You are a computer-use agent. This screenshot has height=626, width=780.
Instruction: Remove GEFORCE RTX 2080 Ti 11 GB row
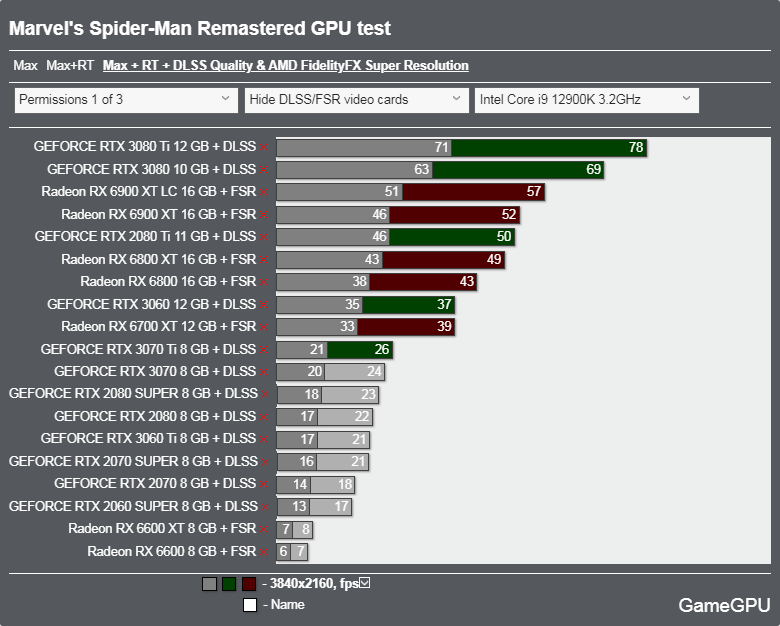263,237
